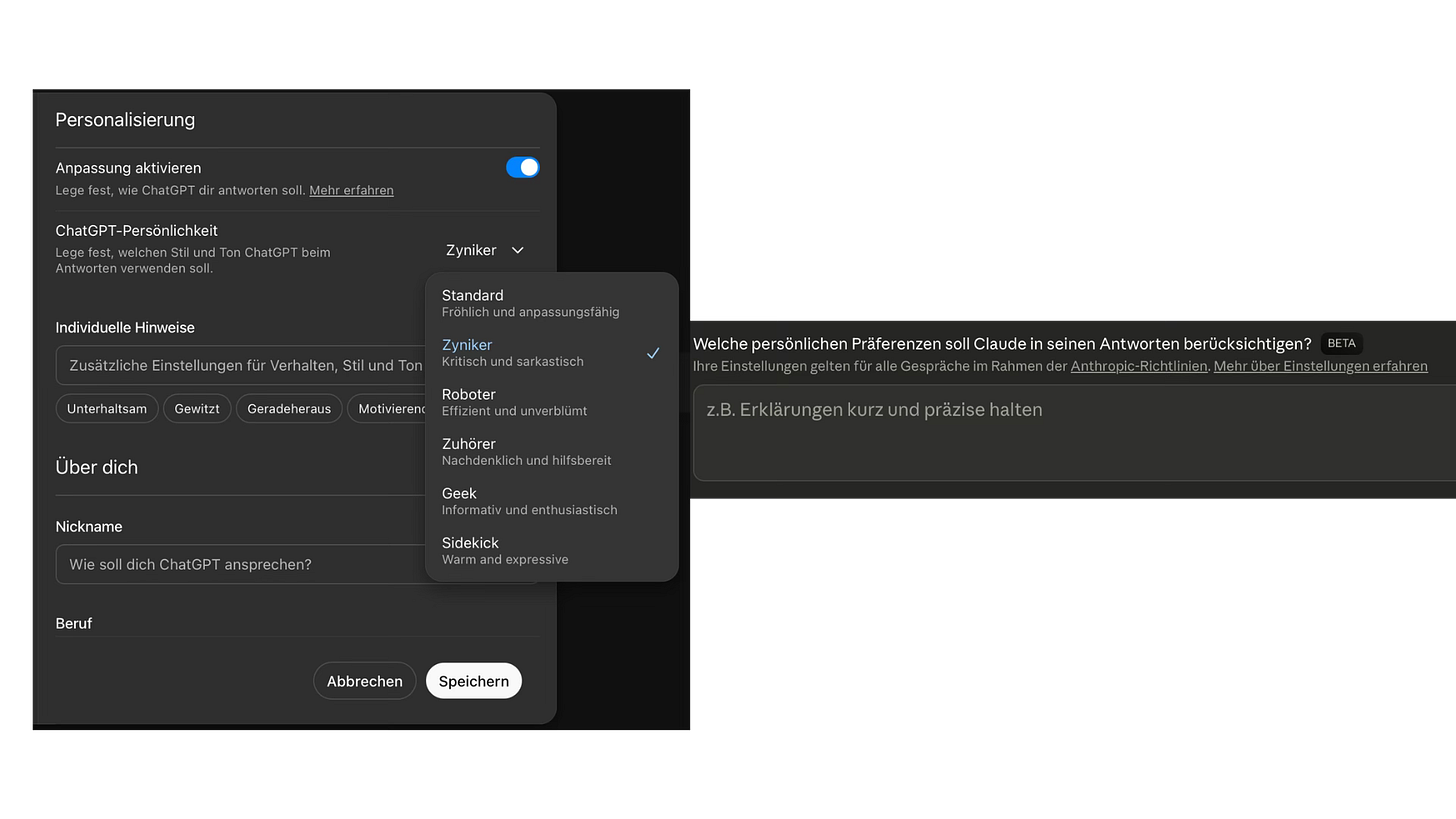The image size is (1456, 819).
Task: Click the Personalisierung heading
Action: [125, 120]
